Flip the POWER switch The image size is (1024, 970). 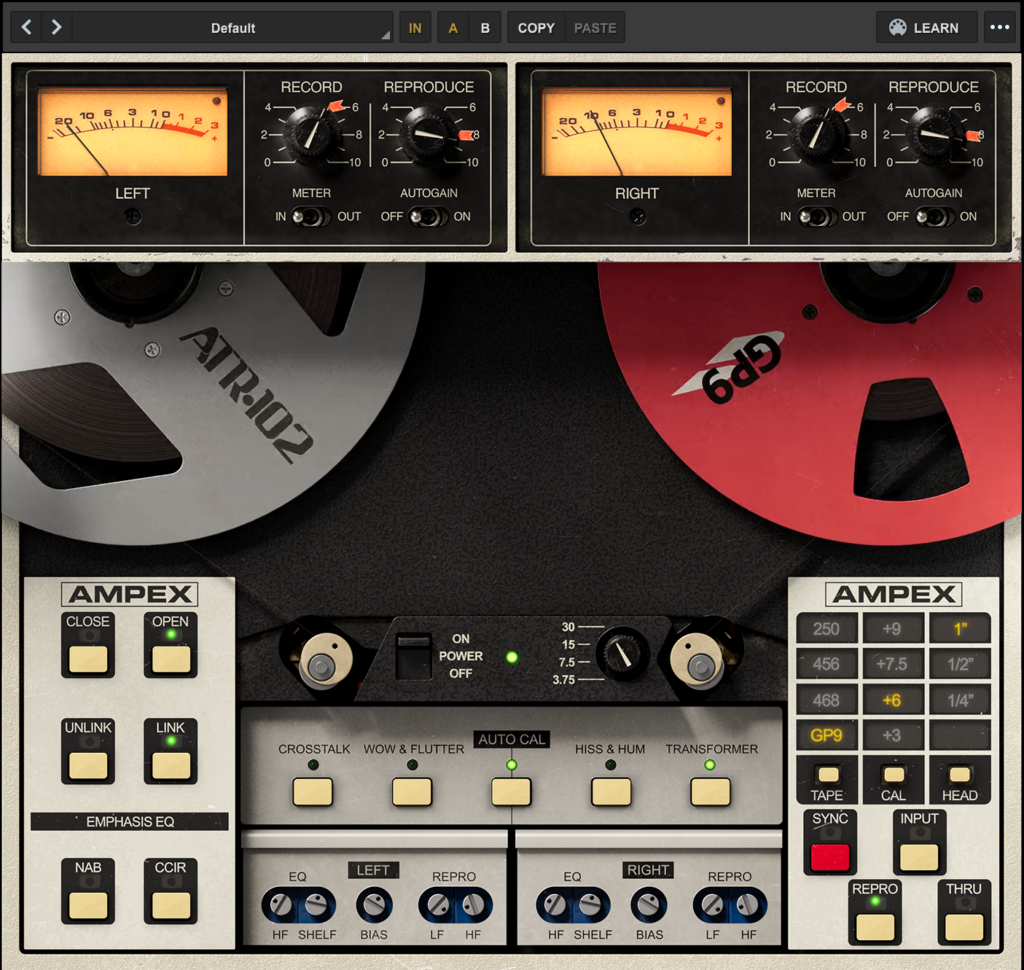tap(413, 656)
